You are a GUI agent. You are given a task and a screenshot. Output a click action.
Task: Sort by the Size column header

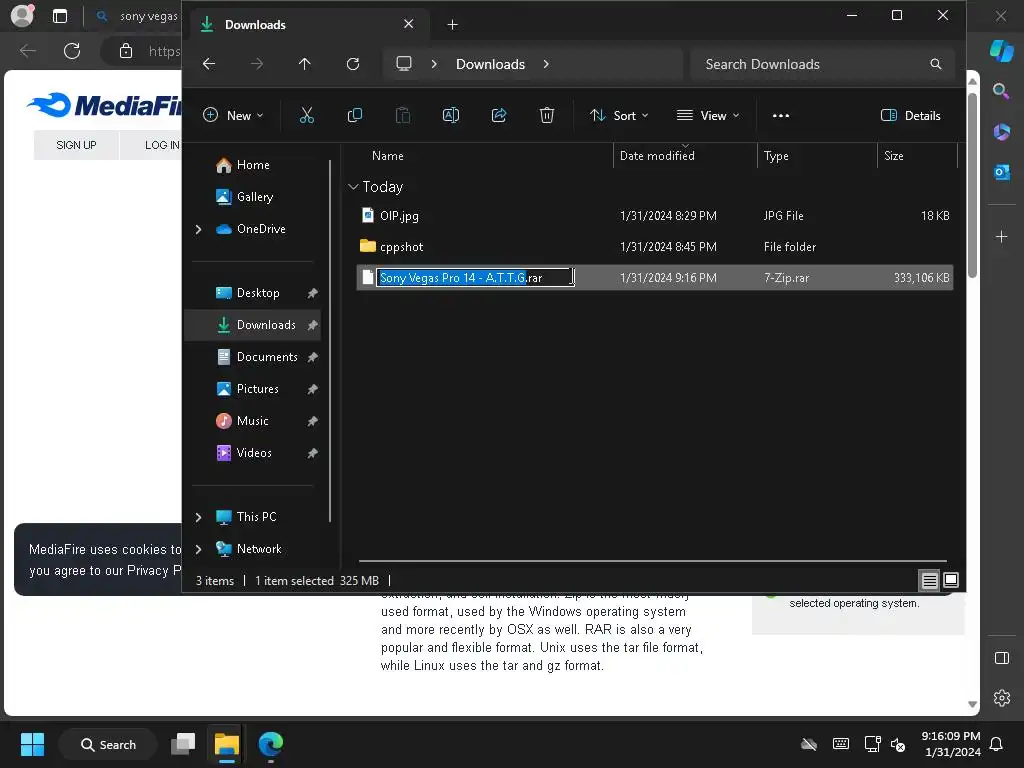pyautogui.click(x=893, y=156)
